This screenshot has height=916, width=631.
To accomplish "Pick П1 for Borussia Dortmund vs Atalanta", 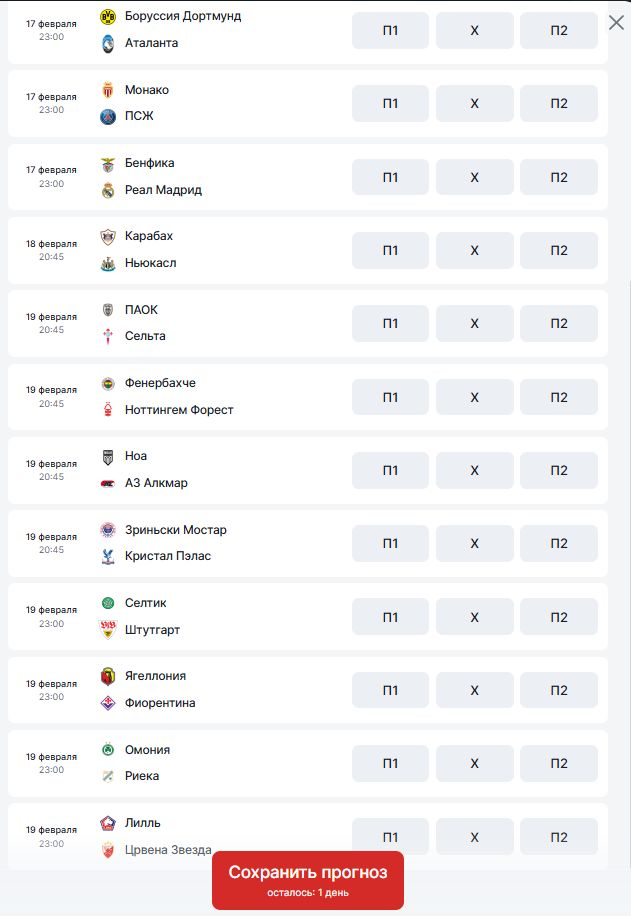I will coord(390,31).
